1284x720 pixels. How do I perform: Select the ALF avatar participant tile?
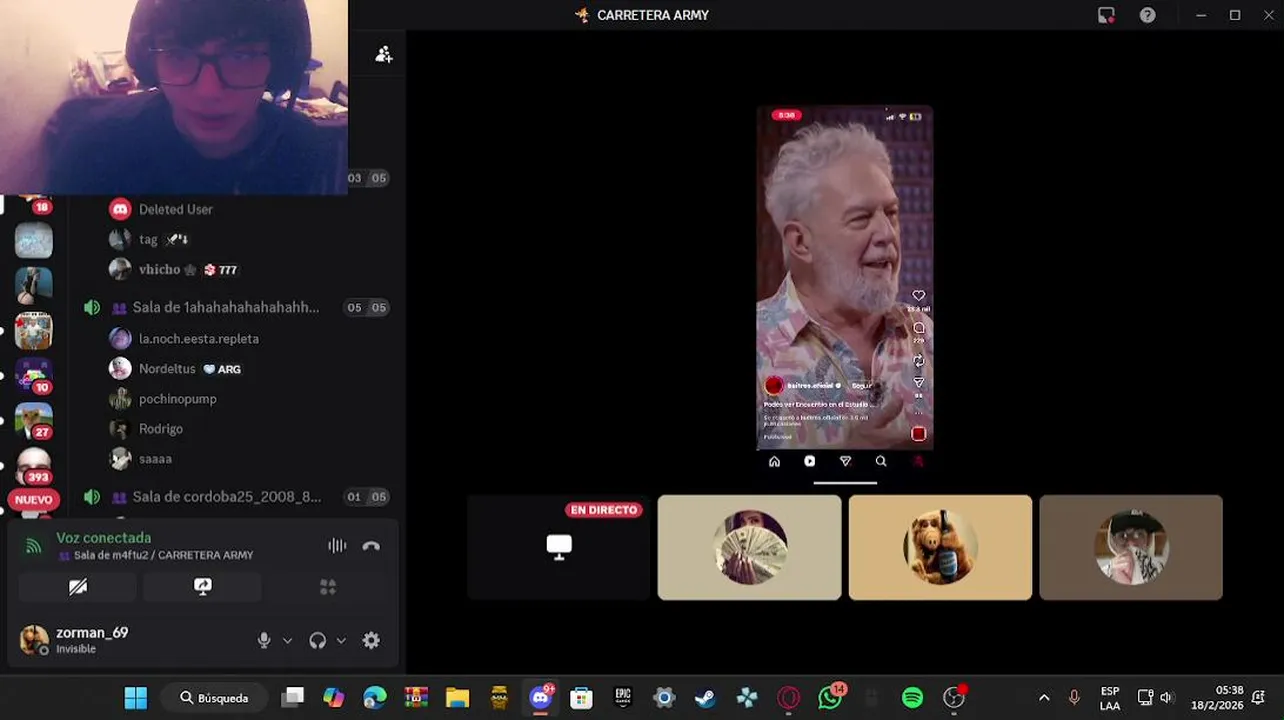[x=940, y=547]
